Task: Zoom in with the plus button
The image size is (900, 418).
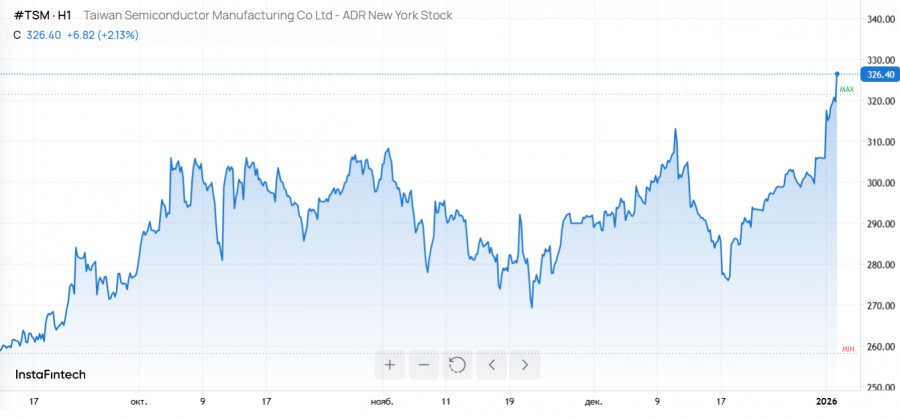Action: [390, 365]
